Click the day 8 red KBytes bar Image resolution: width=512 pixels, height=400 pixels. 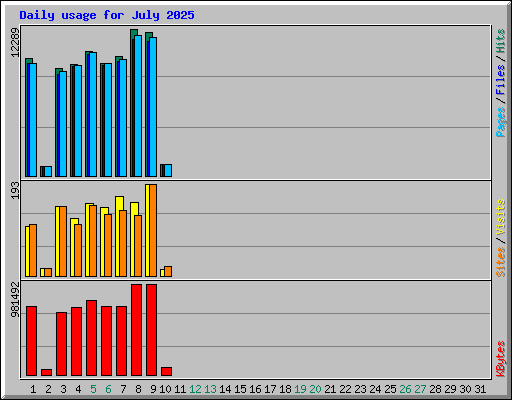pyautogui.click(x=136, y=330)
